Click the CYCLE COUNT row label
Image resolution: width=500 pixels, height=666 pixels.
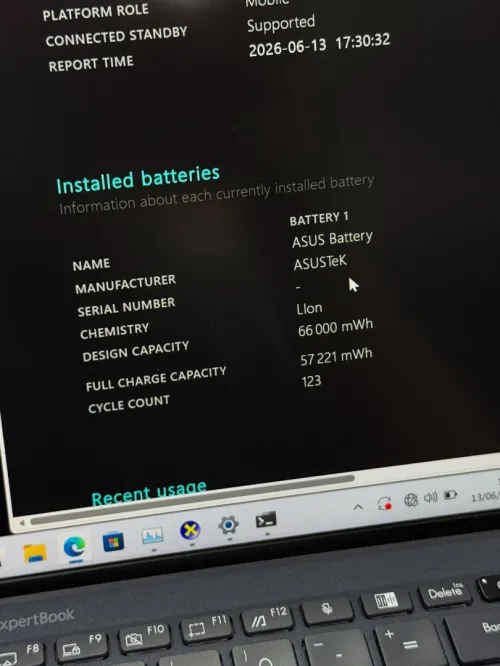[x=129, y=404]
